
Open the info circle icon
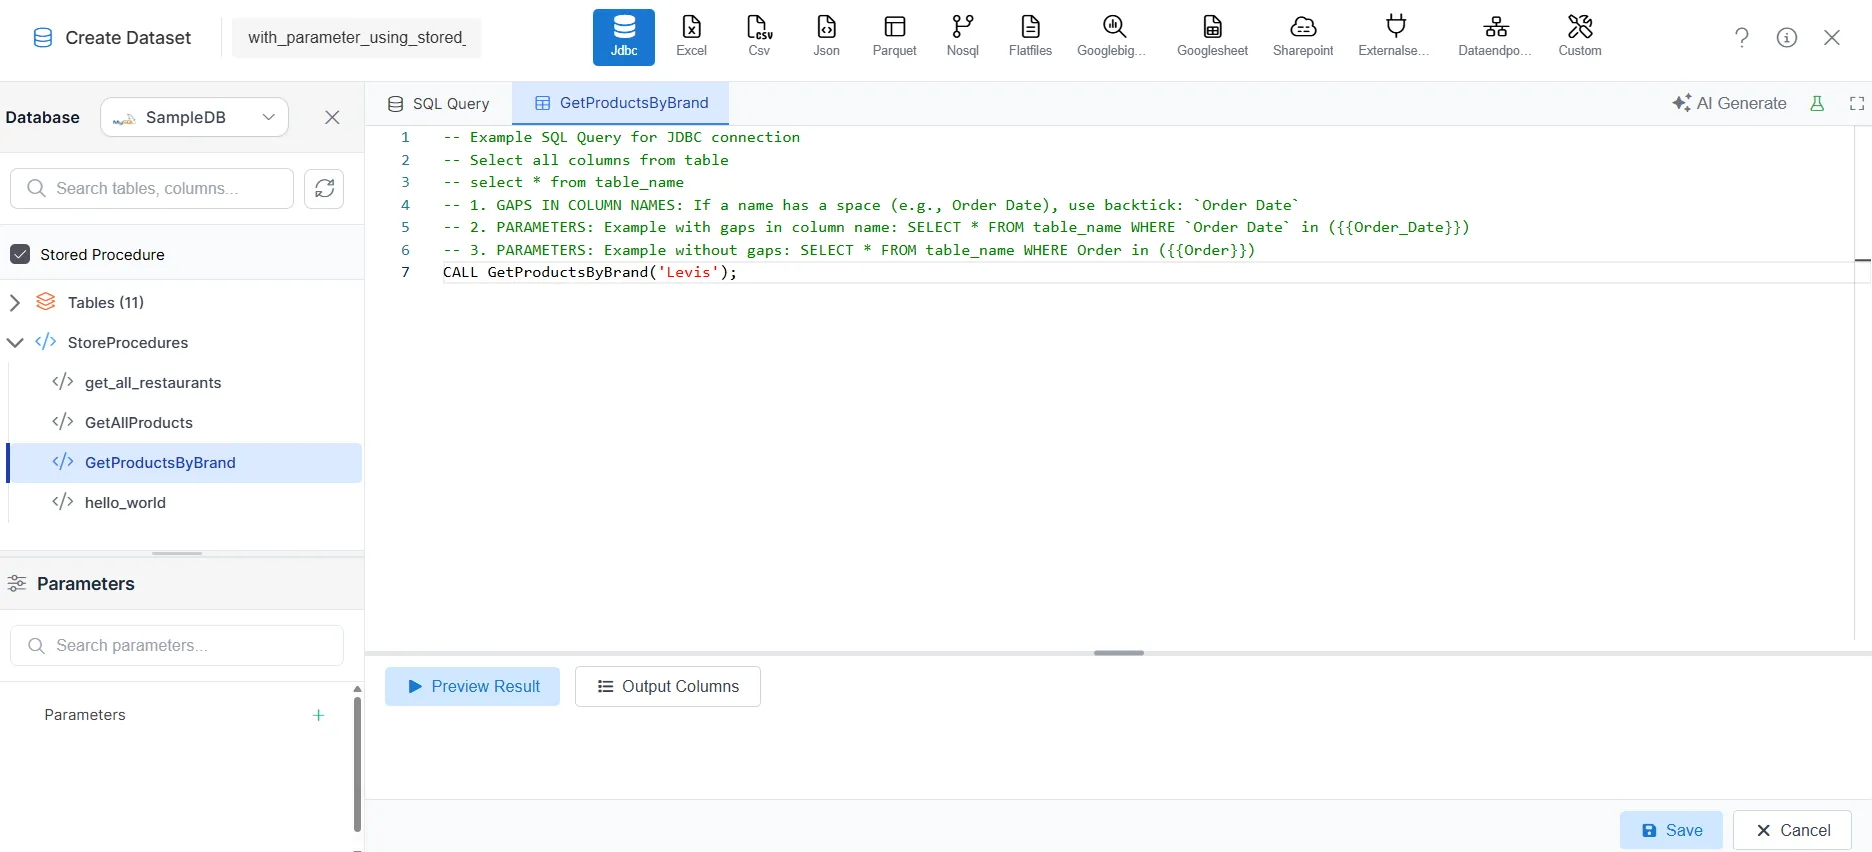[1786, 37]
